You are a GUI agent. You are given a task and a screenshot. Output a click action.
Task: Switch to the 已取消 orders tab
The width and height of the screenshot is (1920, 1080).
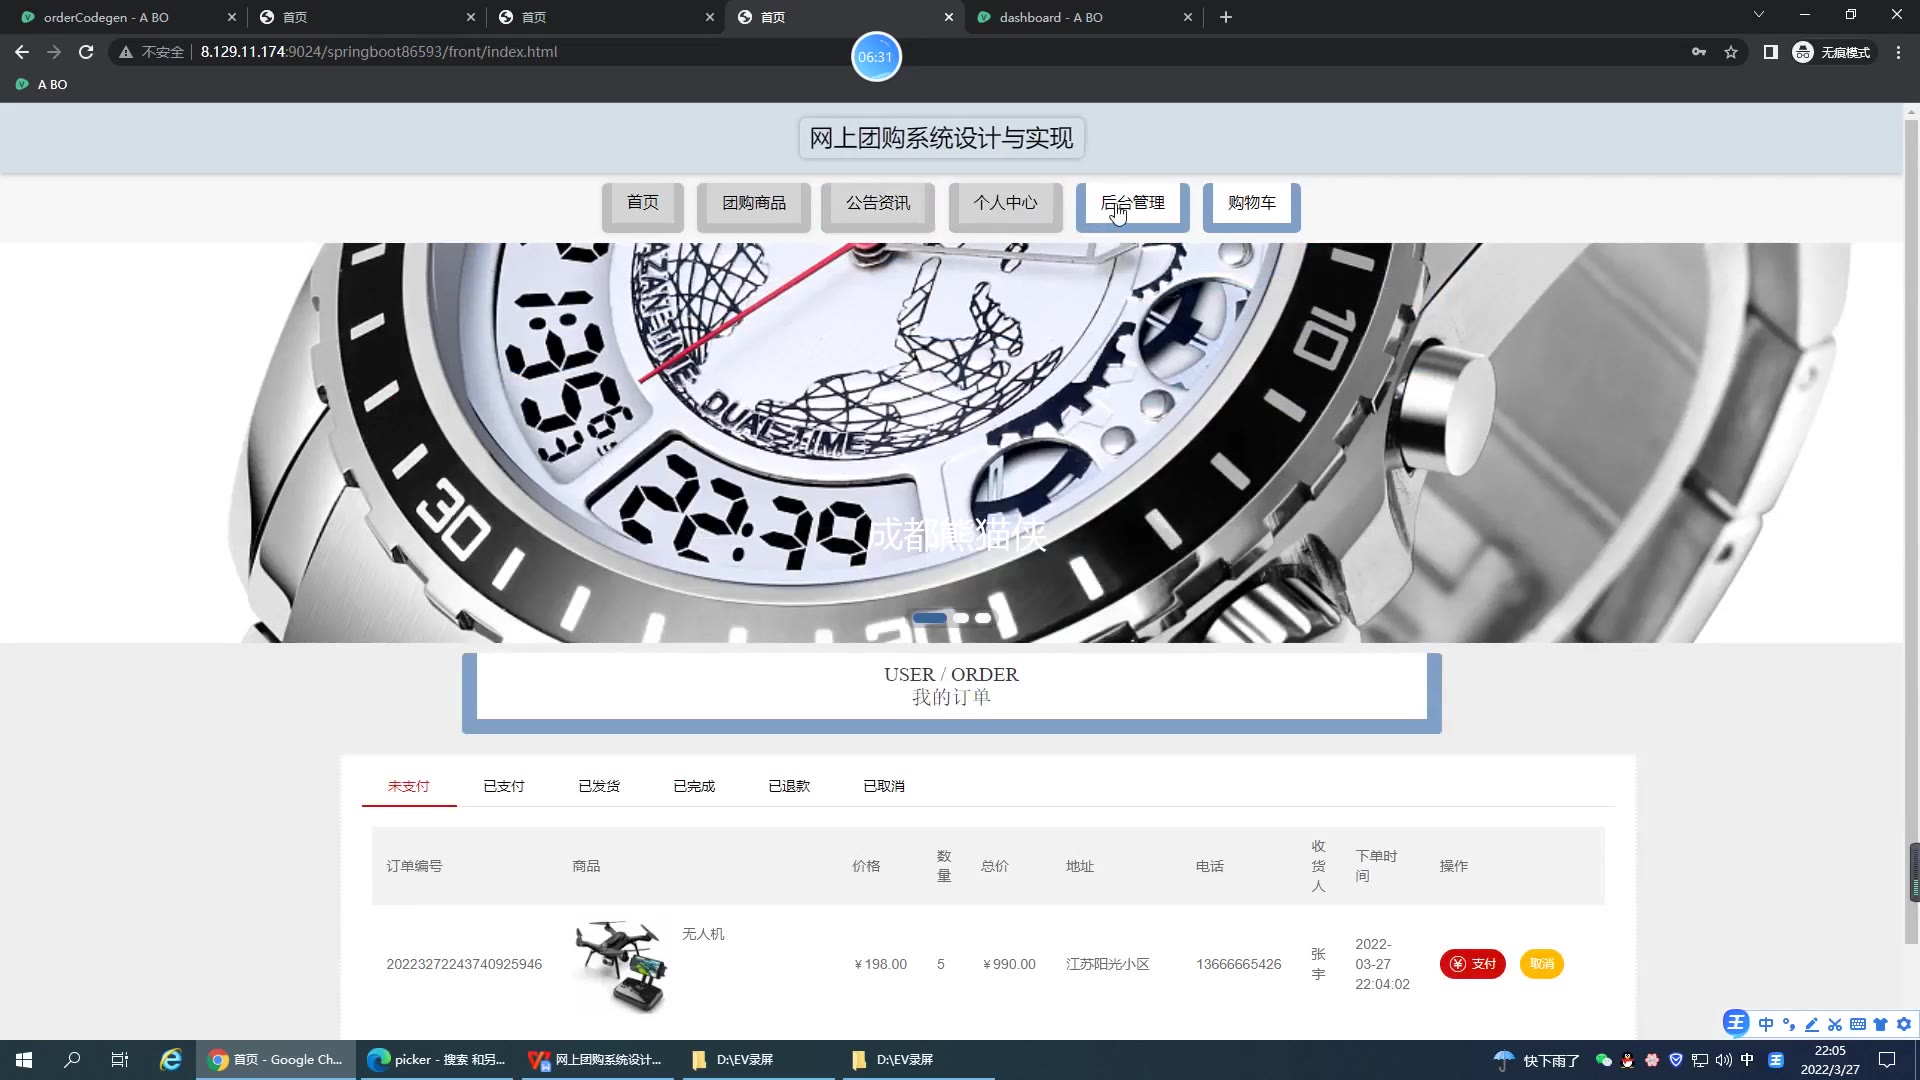(884, 786)
